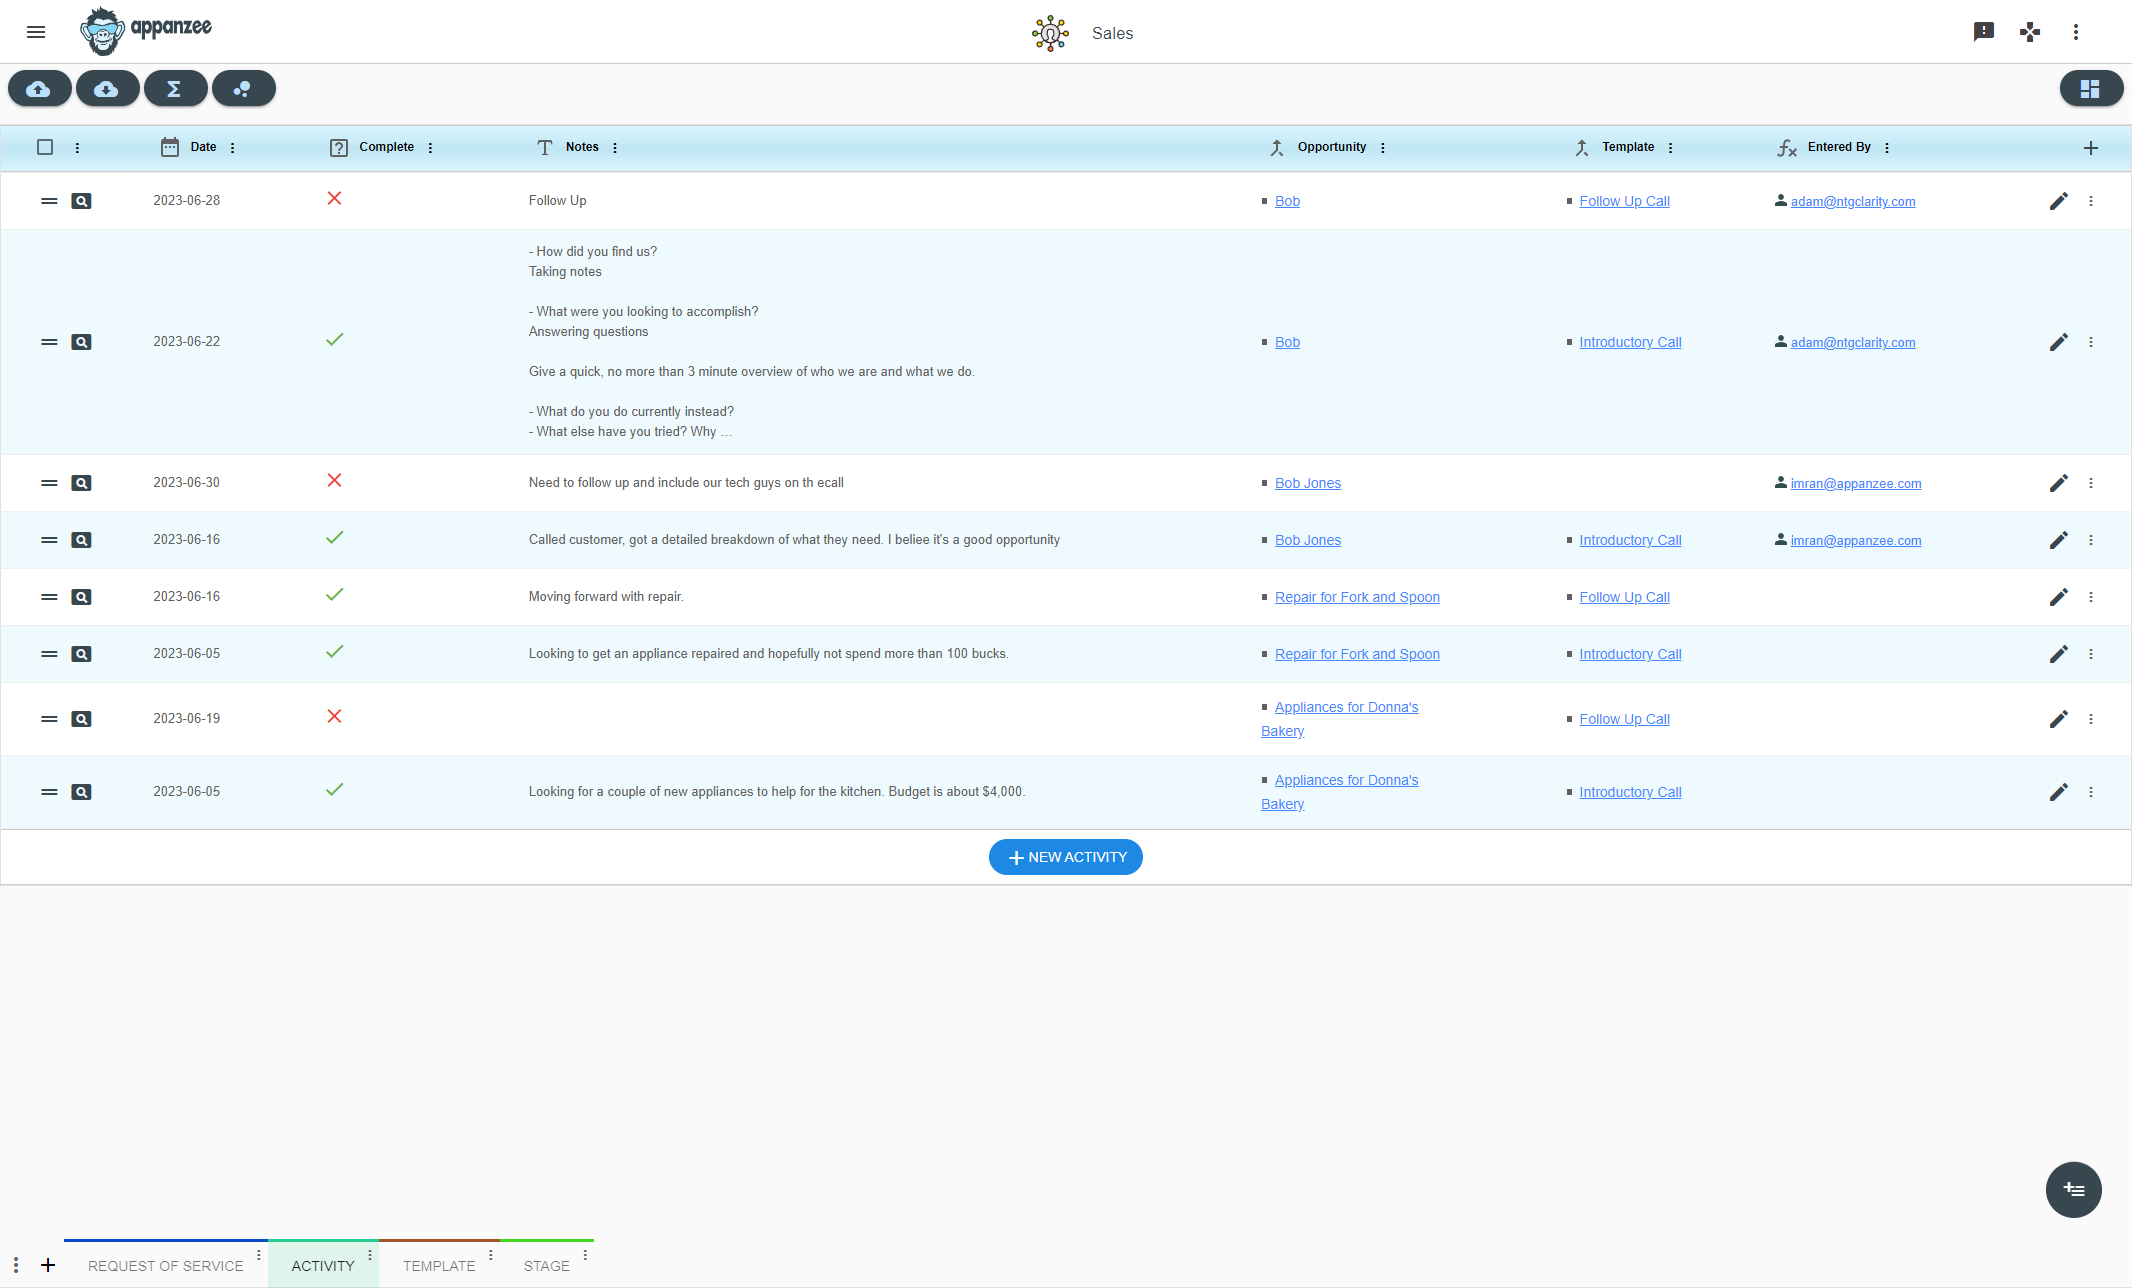
Task: Open the Notes column options menu
Action: coord(615,148)
